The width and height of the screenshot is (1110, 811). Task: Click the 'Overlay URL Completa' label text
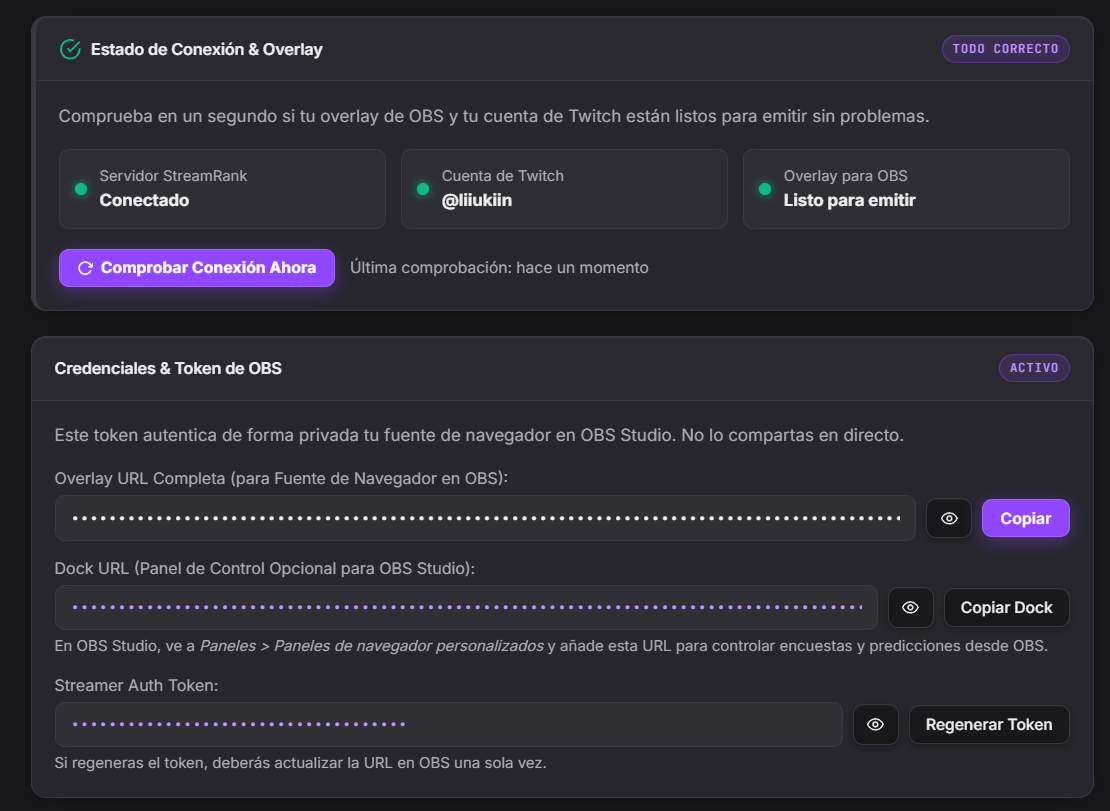coord(281,479)
